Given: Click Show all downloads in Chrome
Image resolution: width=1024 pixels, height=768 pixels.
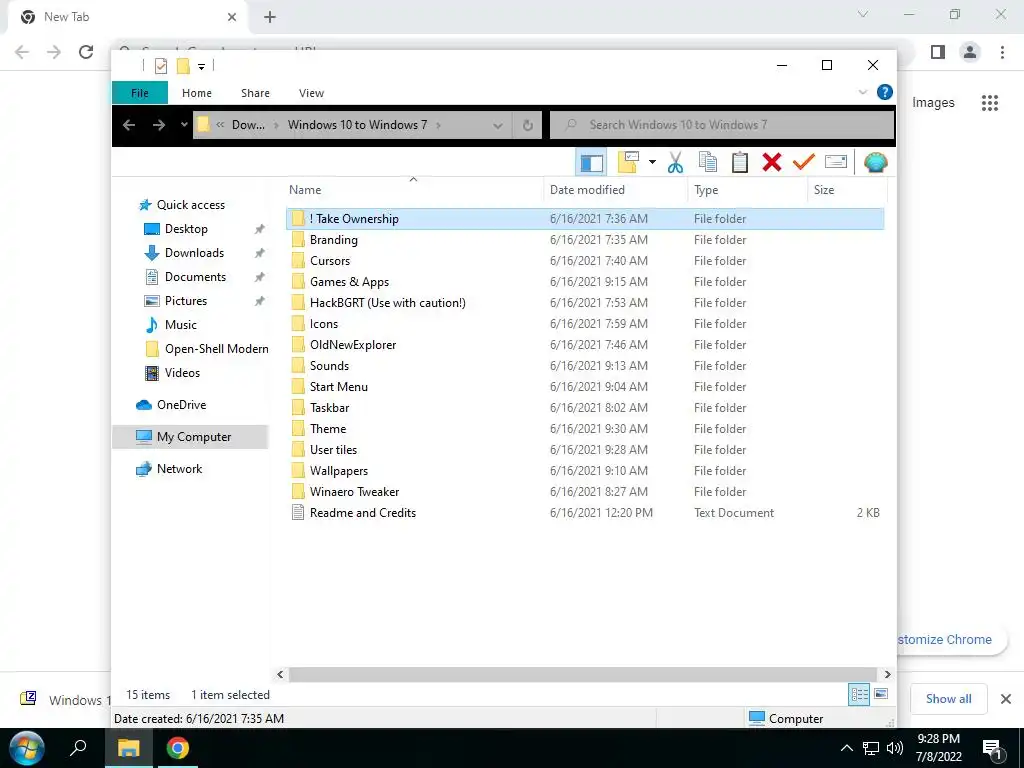Looking at the screenshot, I should coord(948,699).
